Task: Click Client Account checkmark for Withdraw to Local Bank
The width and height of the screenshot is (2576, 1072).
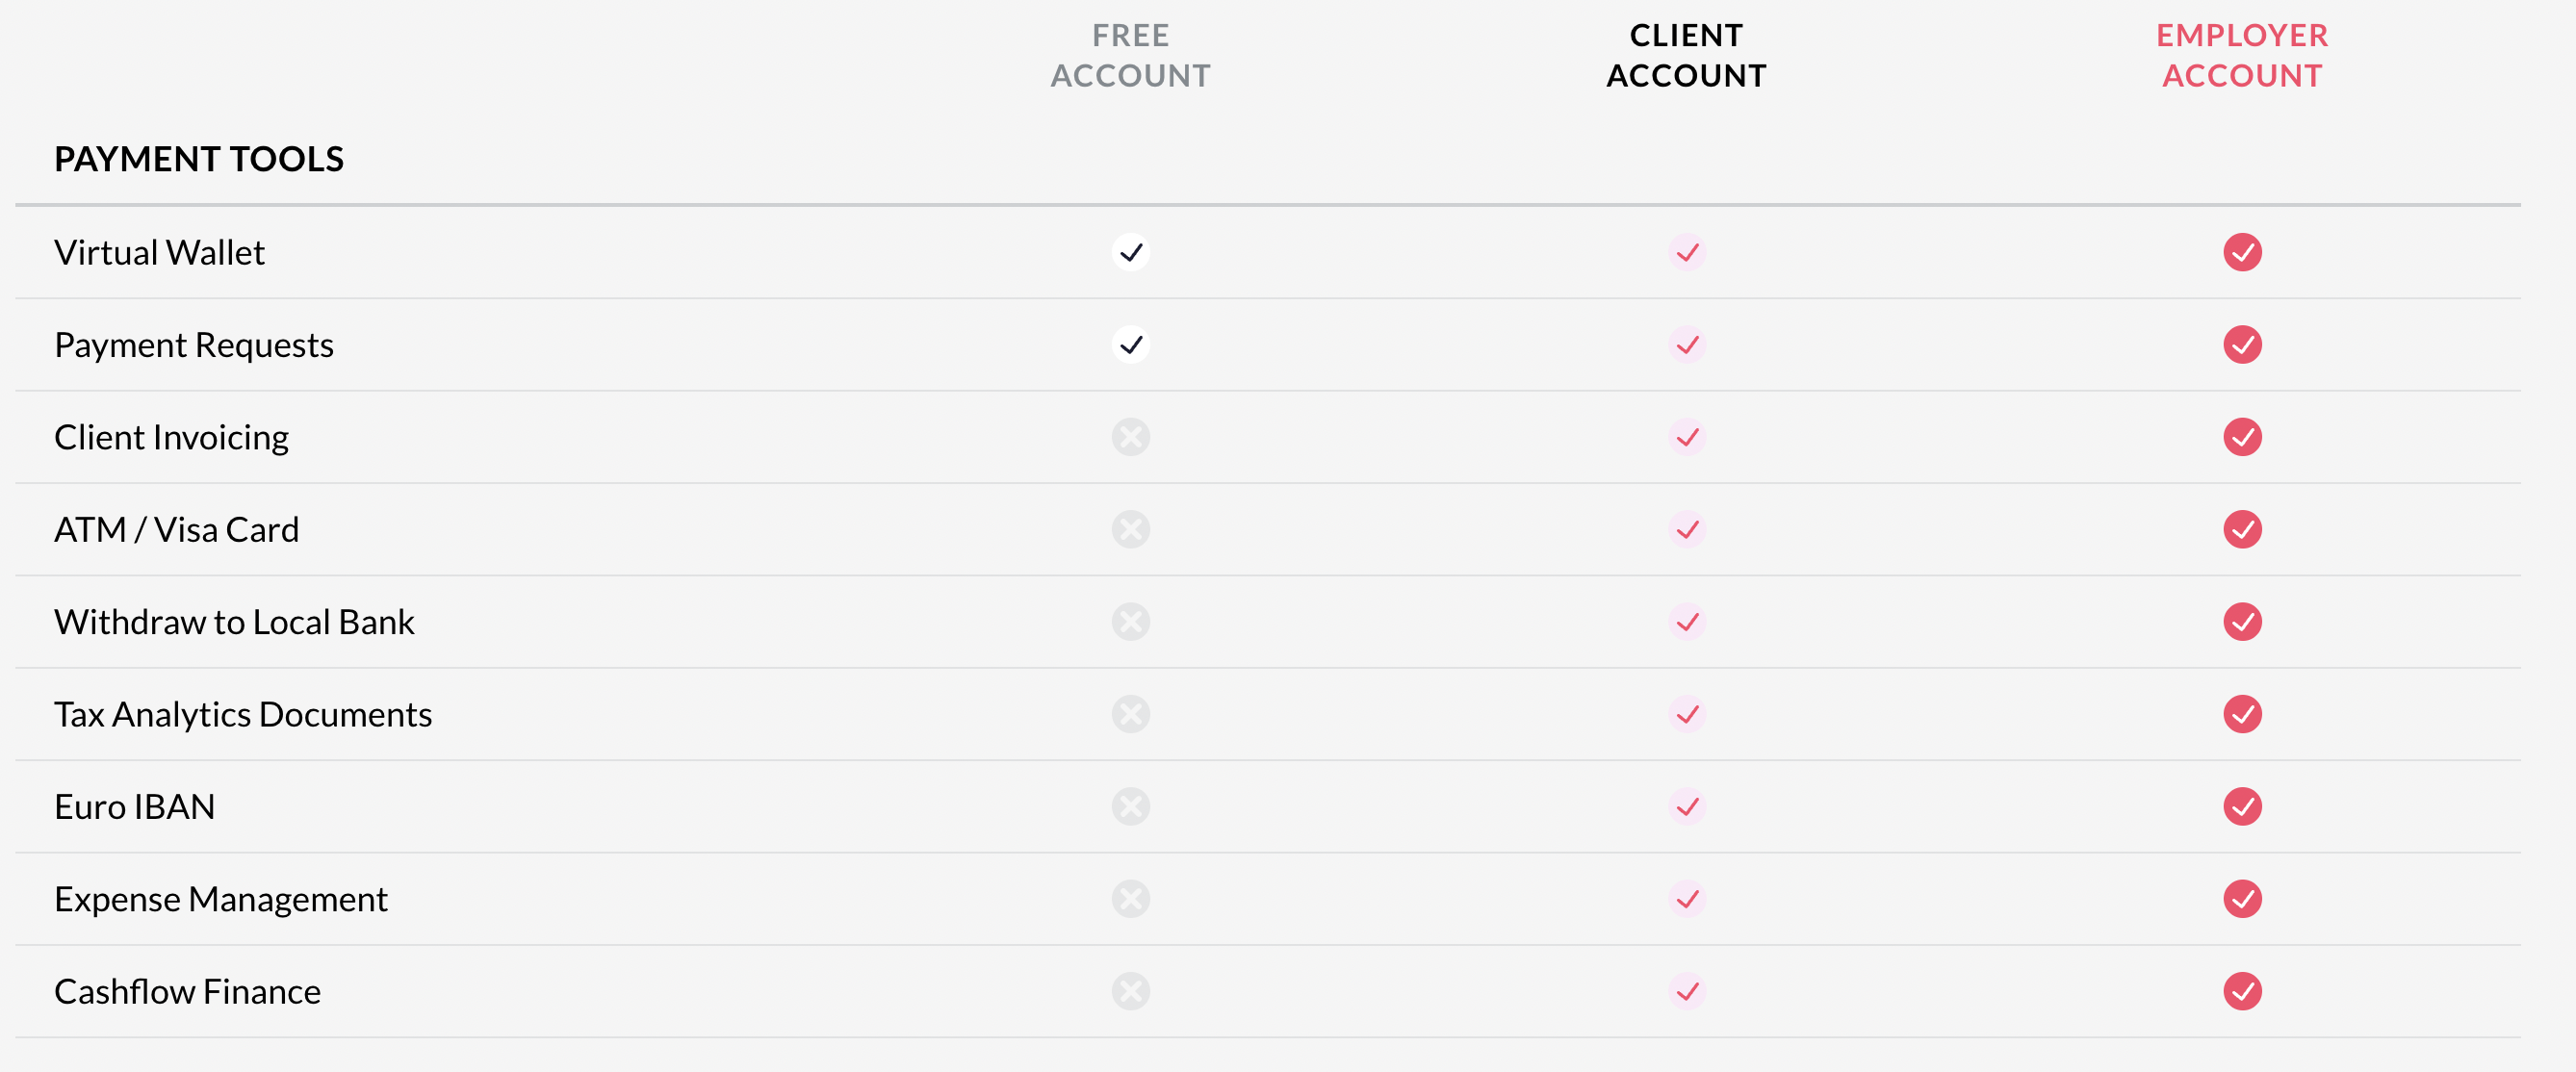Action: (x=1687, y=622)
